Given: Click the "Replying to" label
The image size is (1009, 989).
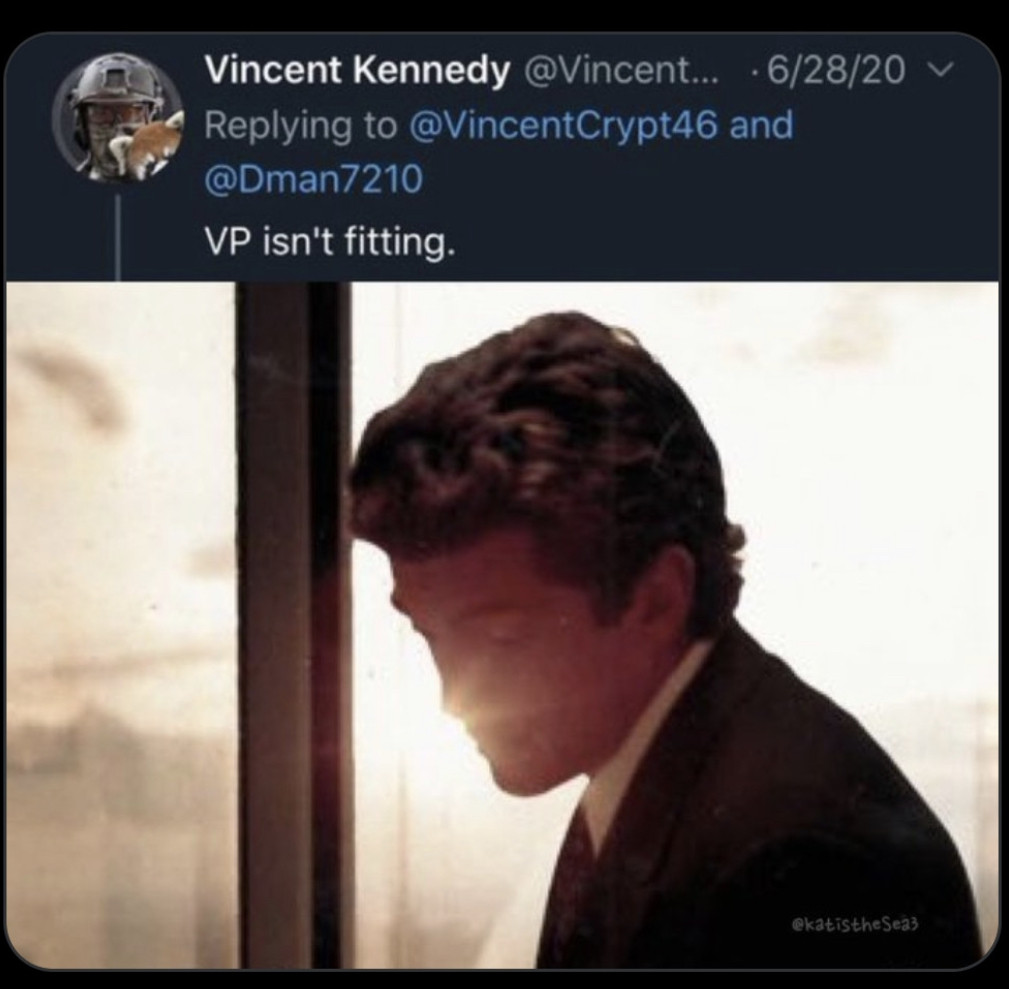Looking at the screenshot, I should 301,126.
